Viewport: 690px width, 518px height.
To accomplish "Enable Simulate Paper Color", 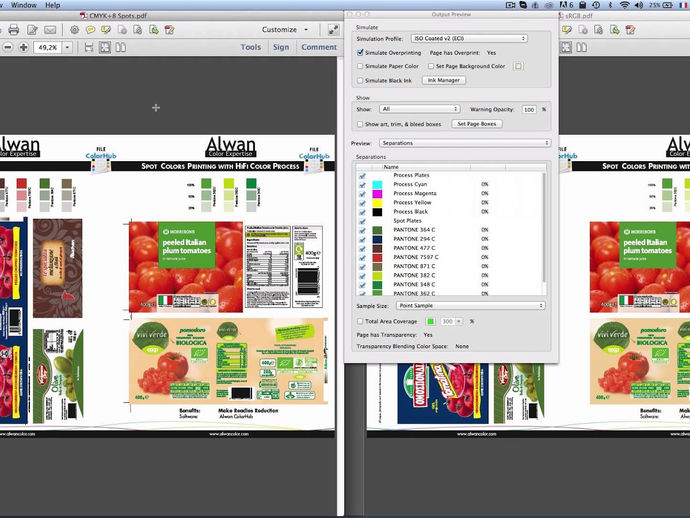I will tap(360, 66).
